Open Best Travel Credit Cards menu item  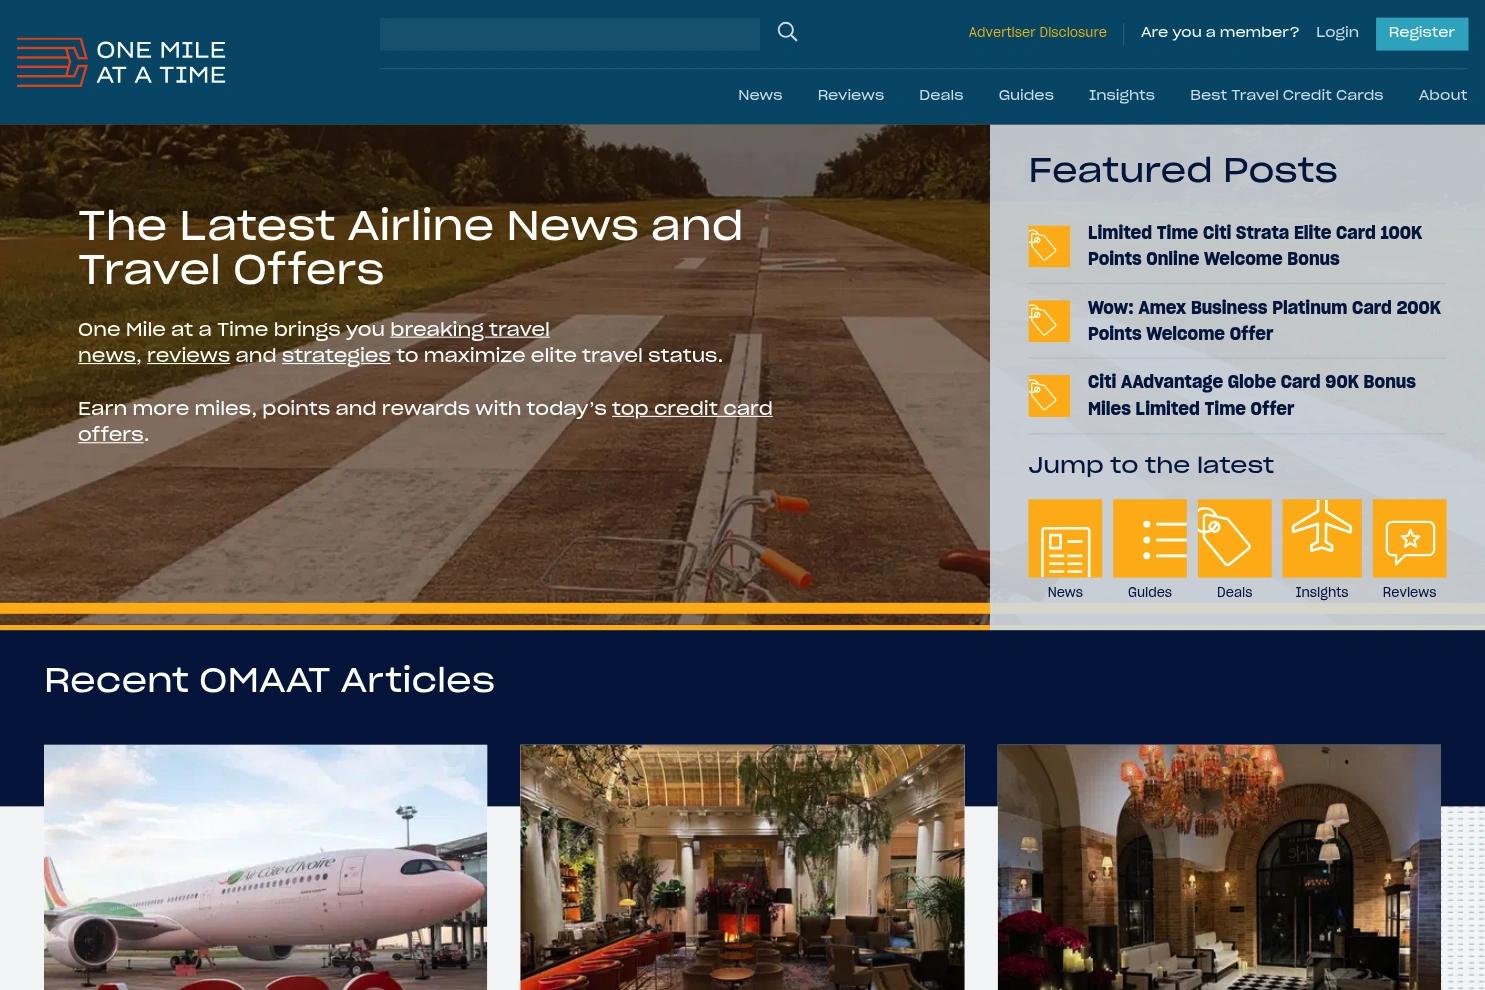1287,95
